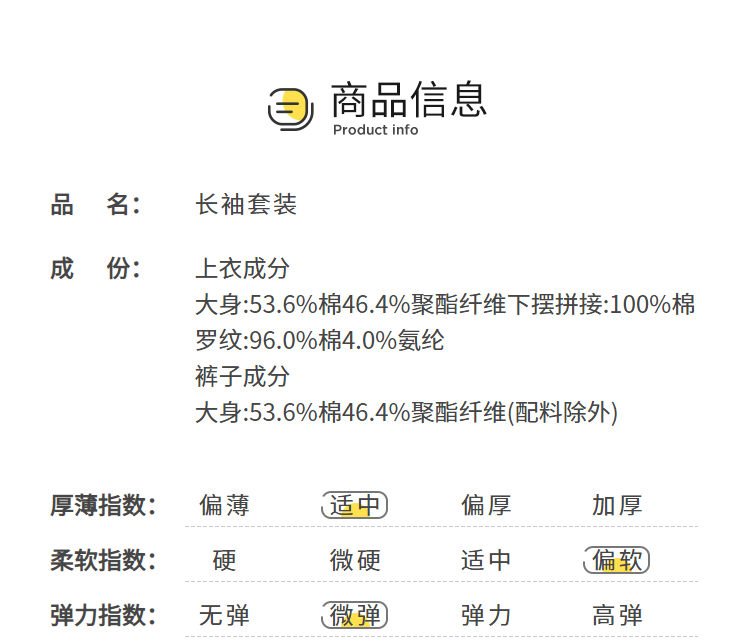
Task: Choose 无弹 in the elasticity row
Action: pos(224,615)
